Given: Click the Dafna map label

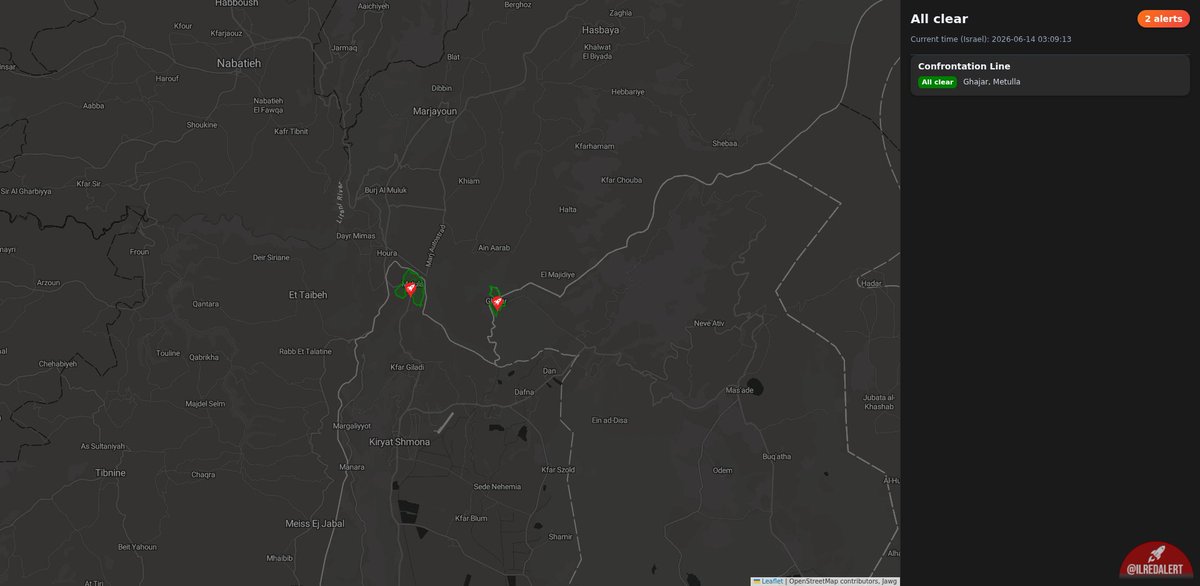Looking at the screenshot, I should pos(524,392).
